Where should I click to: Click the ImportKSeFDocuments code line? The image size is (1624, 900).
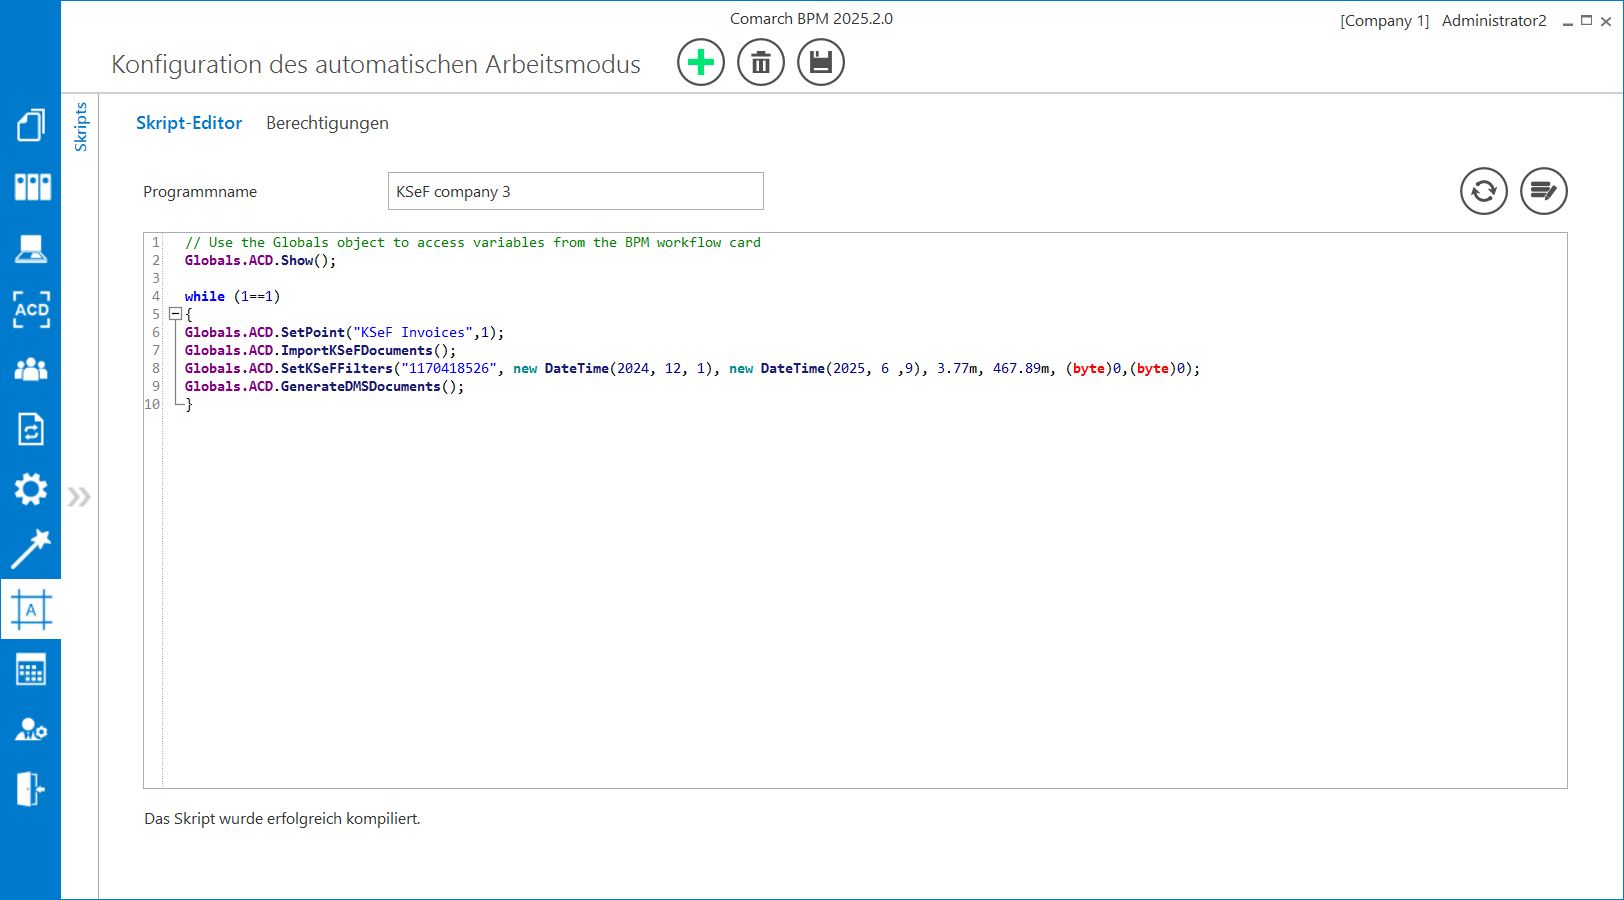(x=320, y=351)
